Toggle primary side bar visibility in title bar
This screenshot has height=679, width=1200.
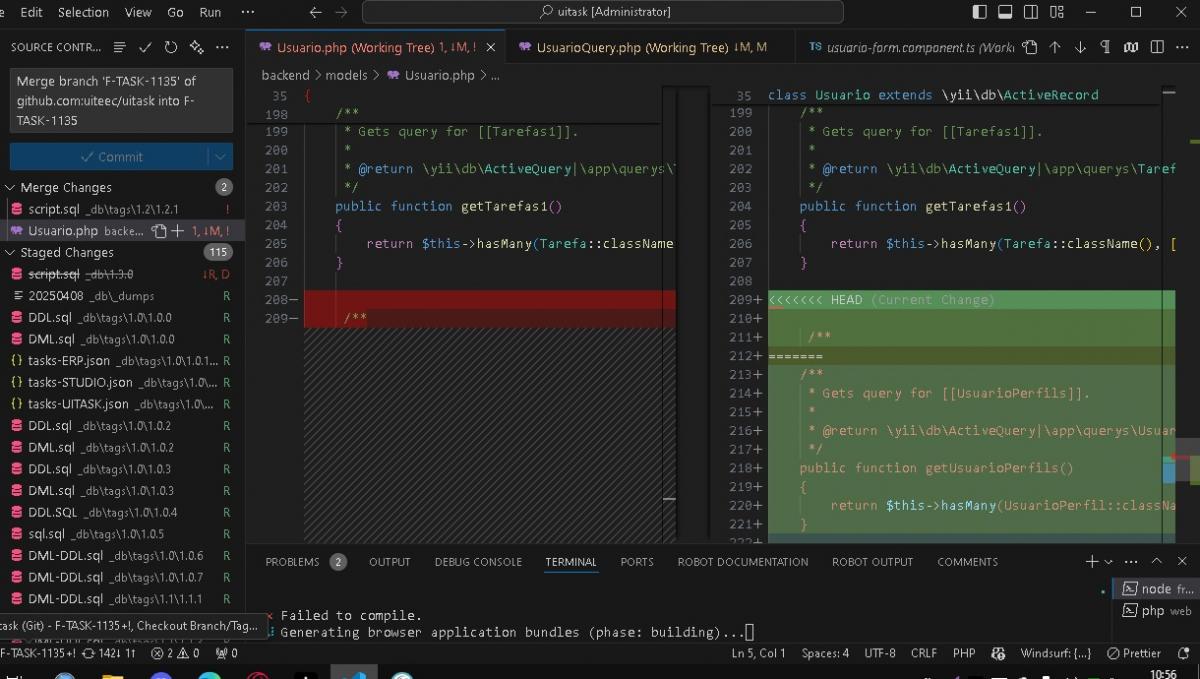[x=980, y=12]
